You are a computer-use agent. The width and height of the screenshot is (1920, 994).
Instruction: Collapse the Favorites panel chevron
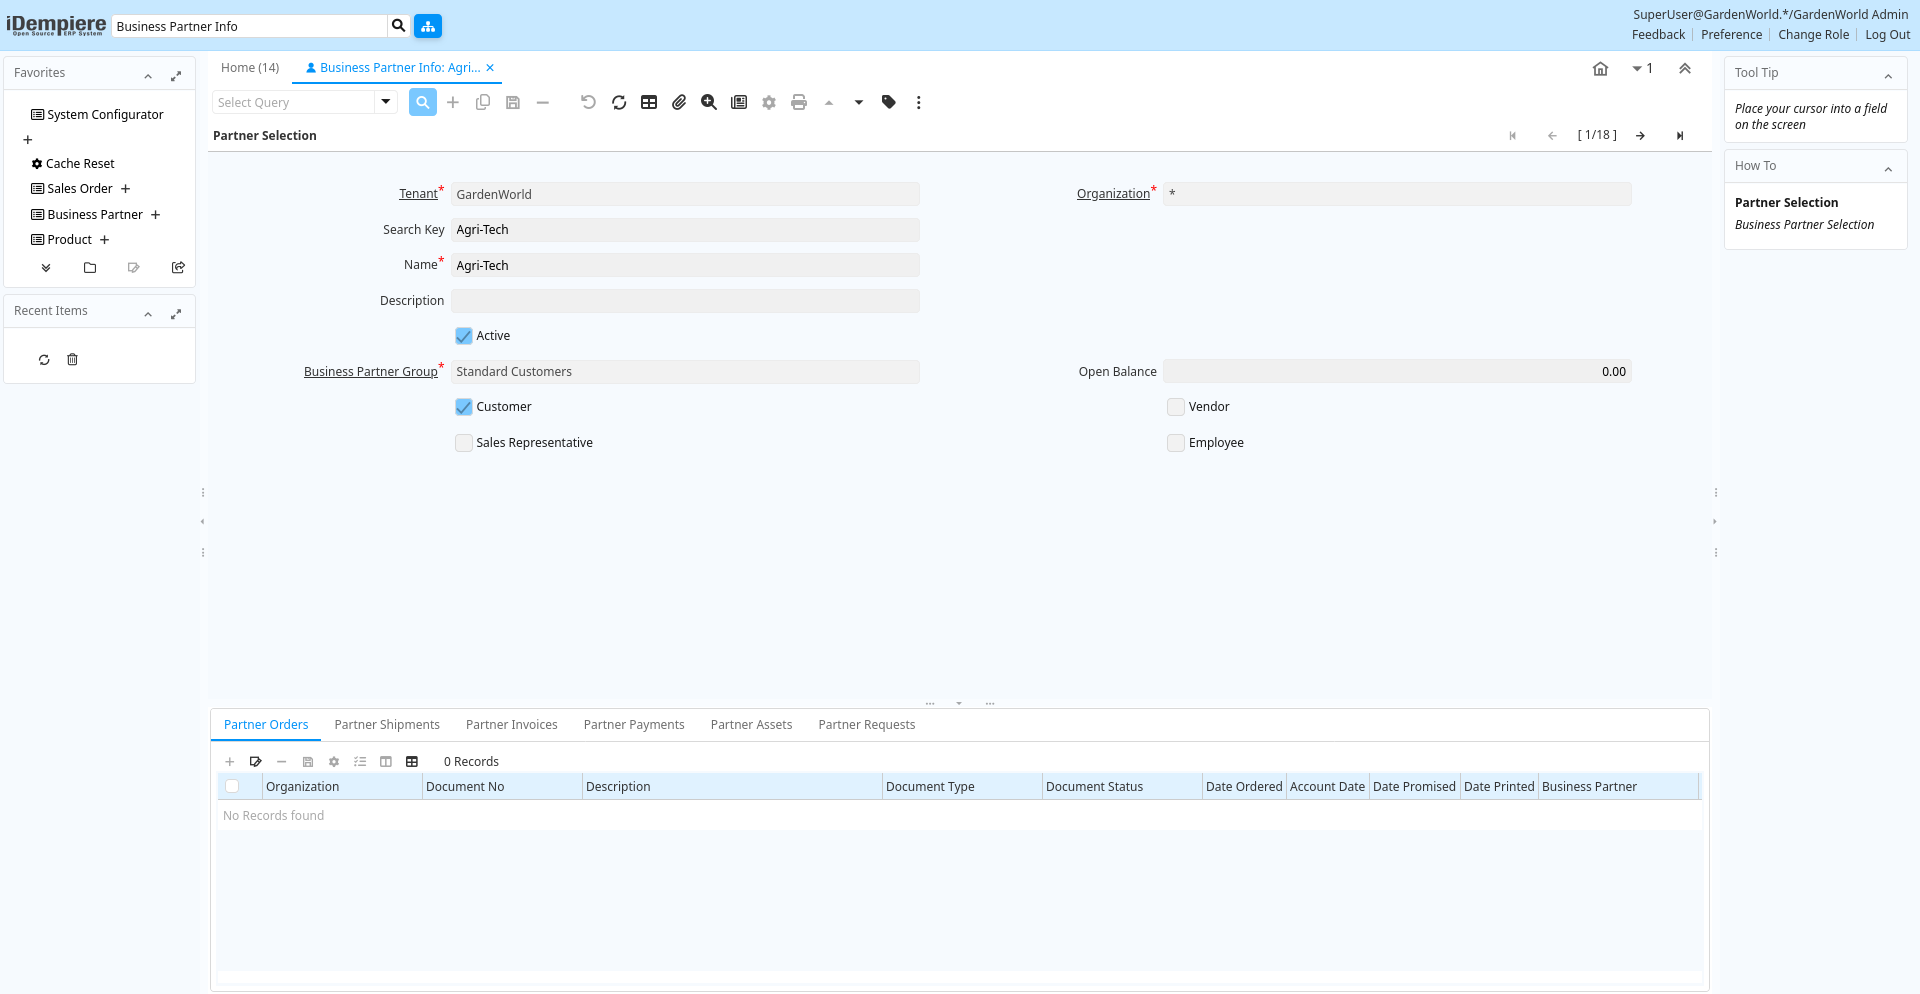[x=148, y=76]
